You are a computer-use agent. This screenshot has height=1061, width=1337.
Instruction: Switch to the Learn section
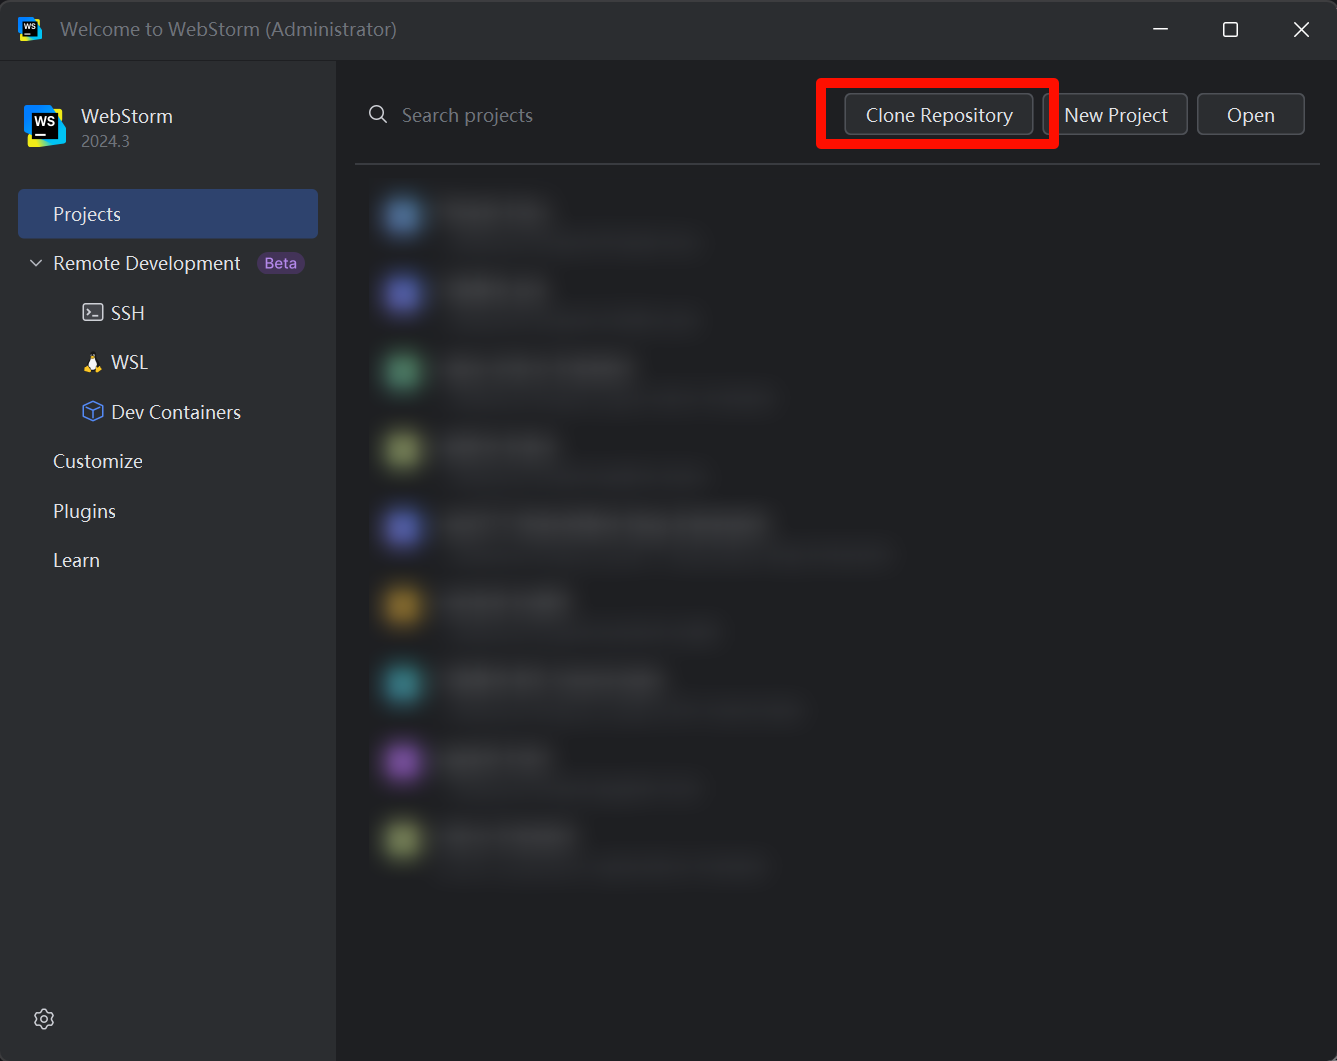(76, 560)
